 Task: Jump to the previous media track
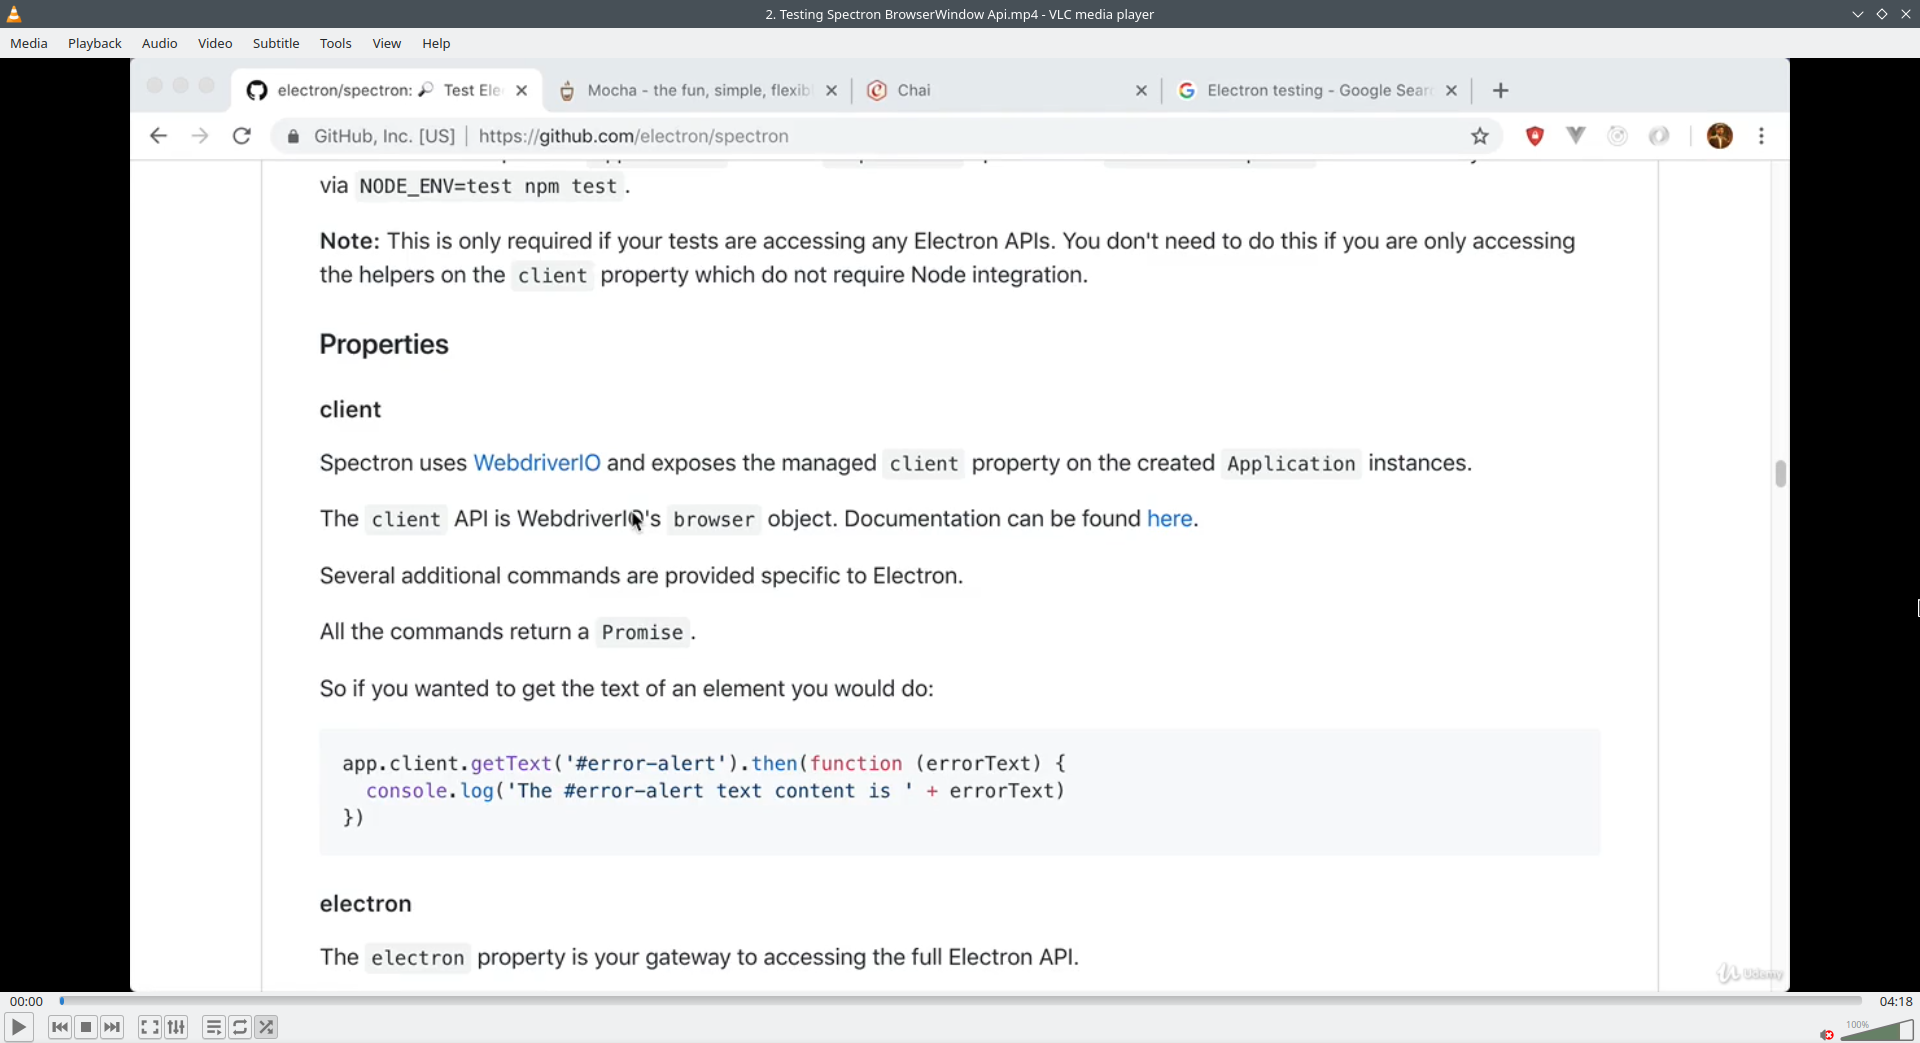60,1027
